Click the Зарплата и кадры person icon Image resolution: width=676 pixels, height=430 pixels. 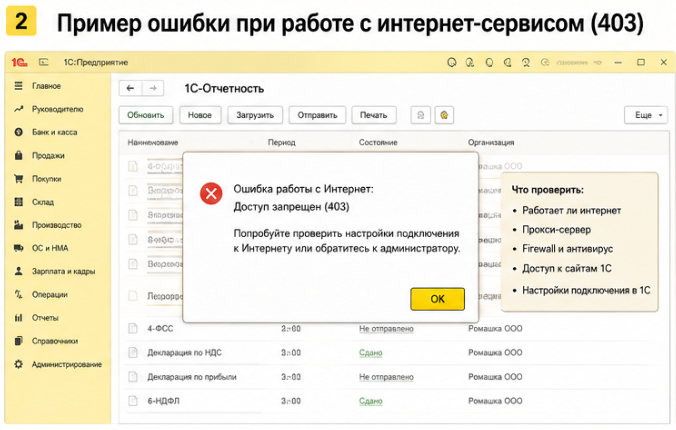click(x=18, y=271)
